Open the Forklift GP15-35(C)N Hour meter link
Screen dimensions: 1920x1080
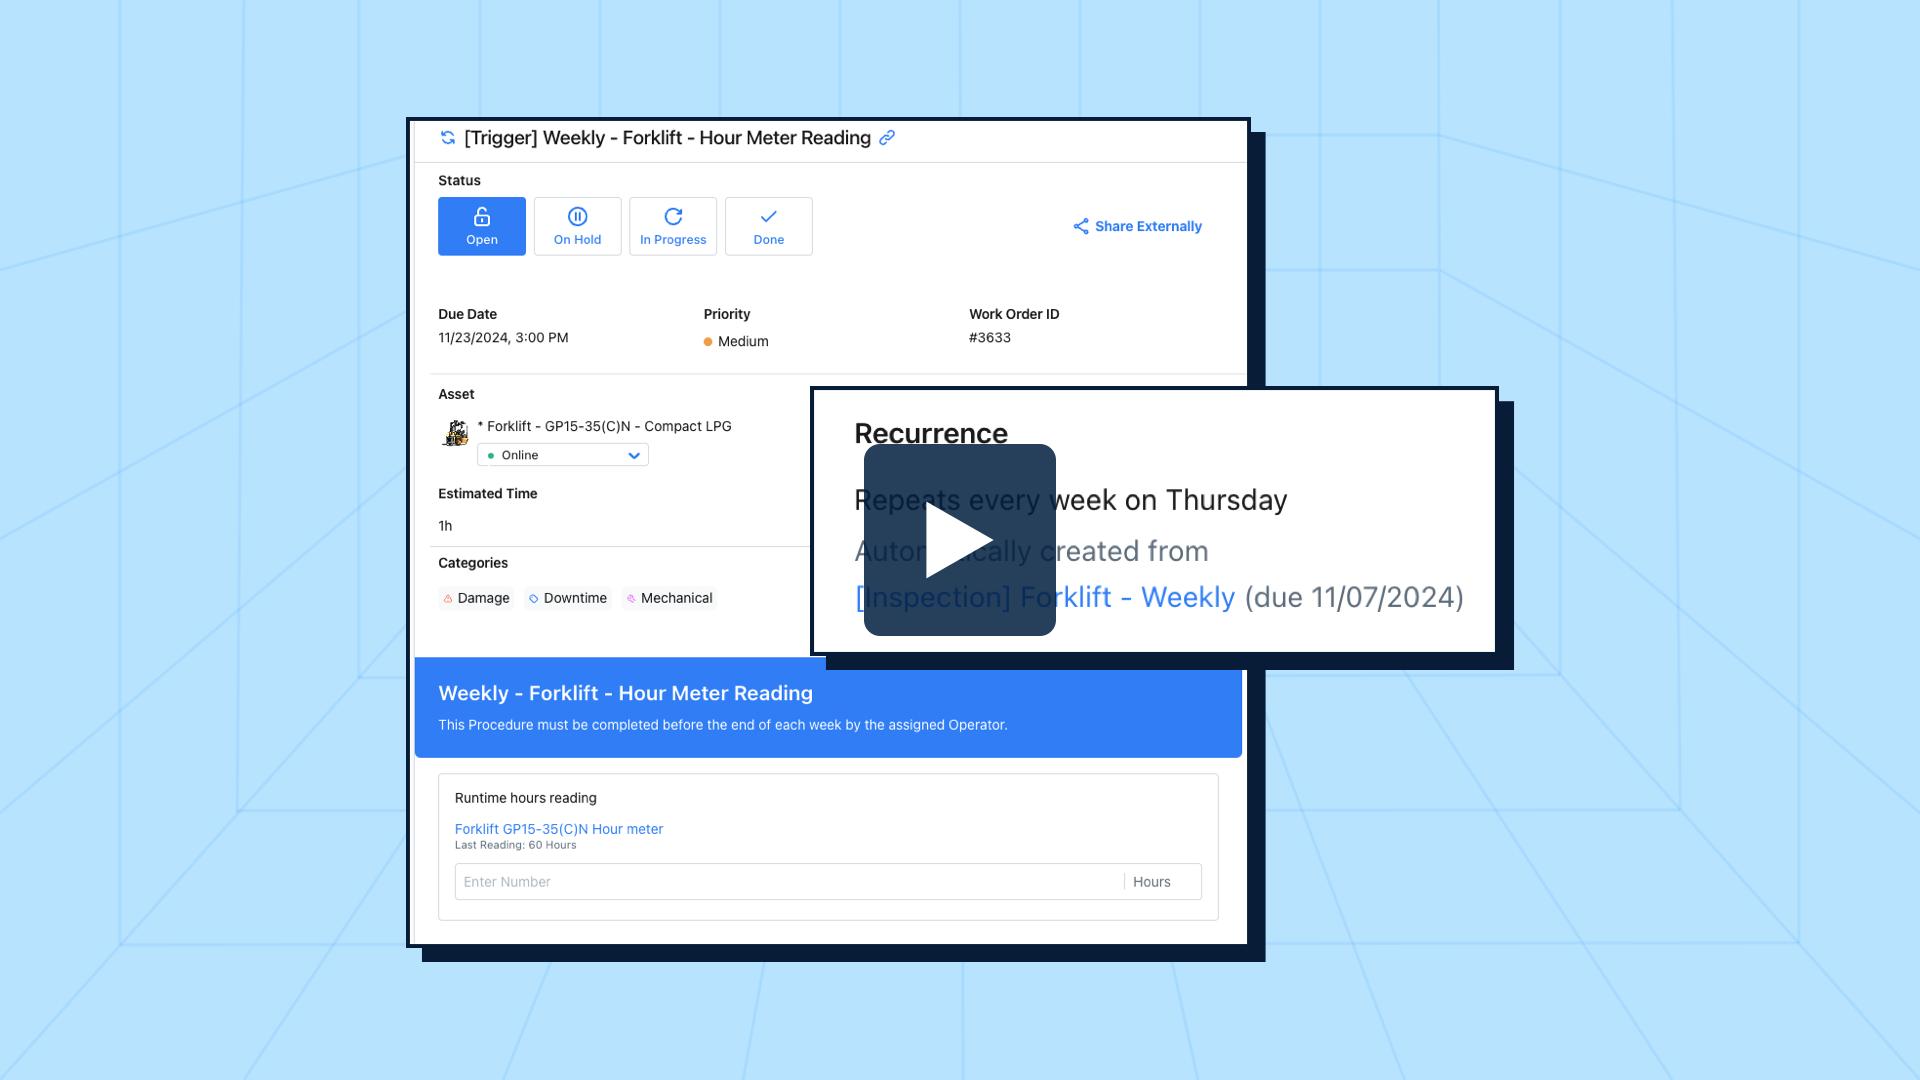click(x=558, y=829)
